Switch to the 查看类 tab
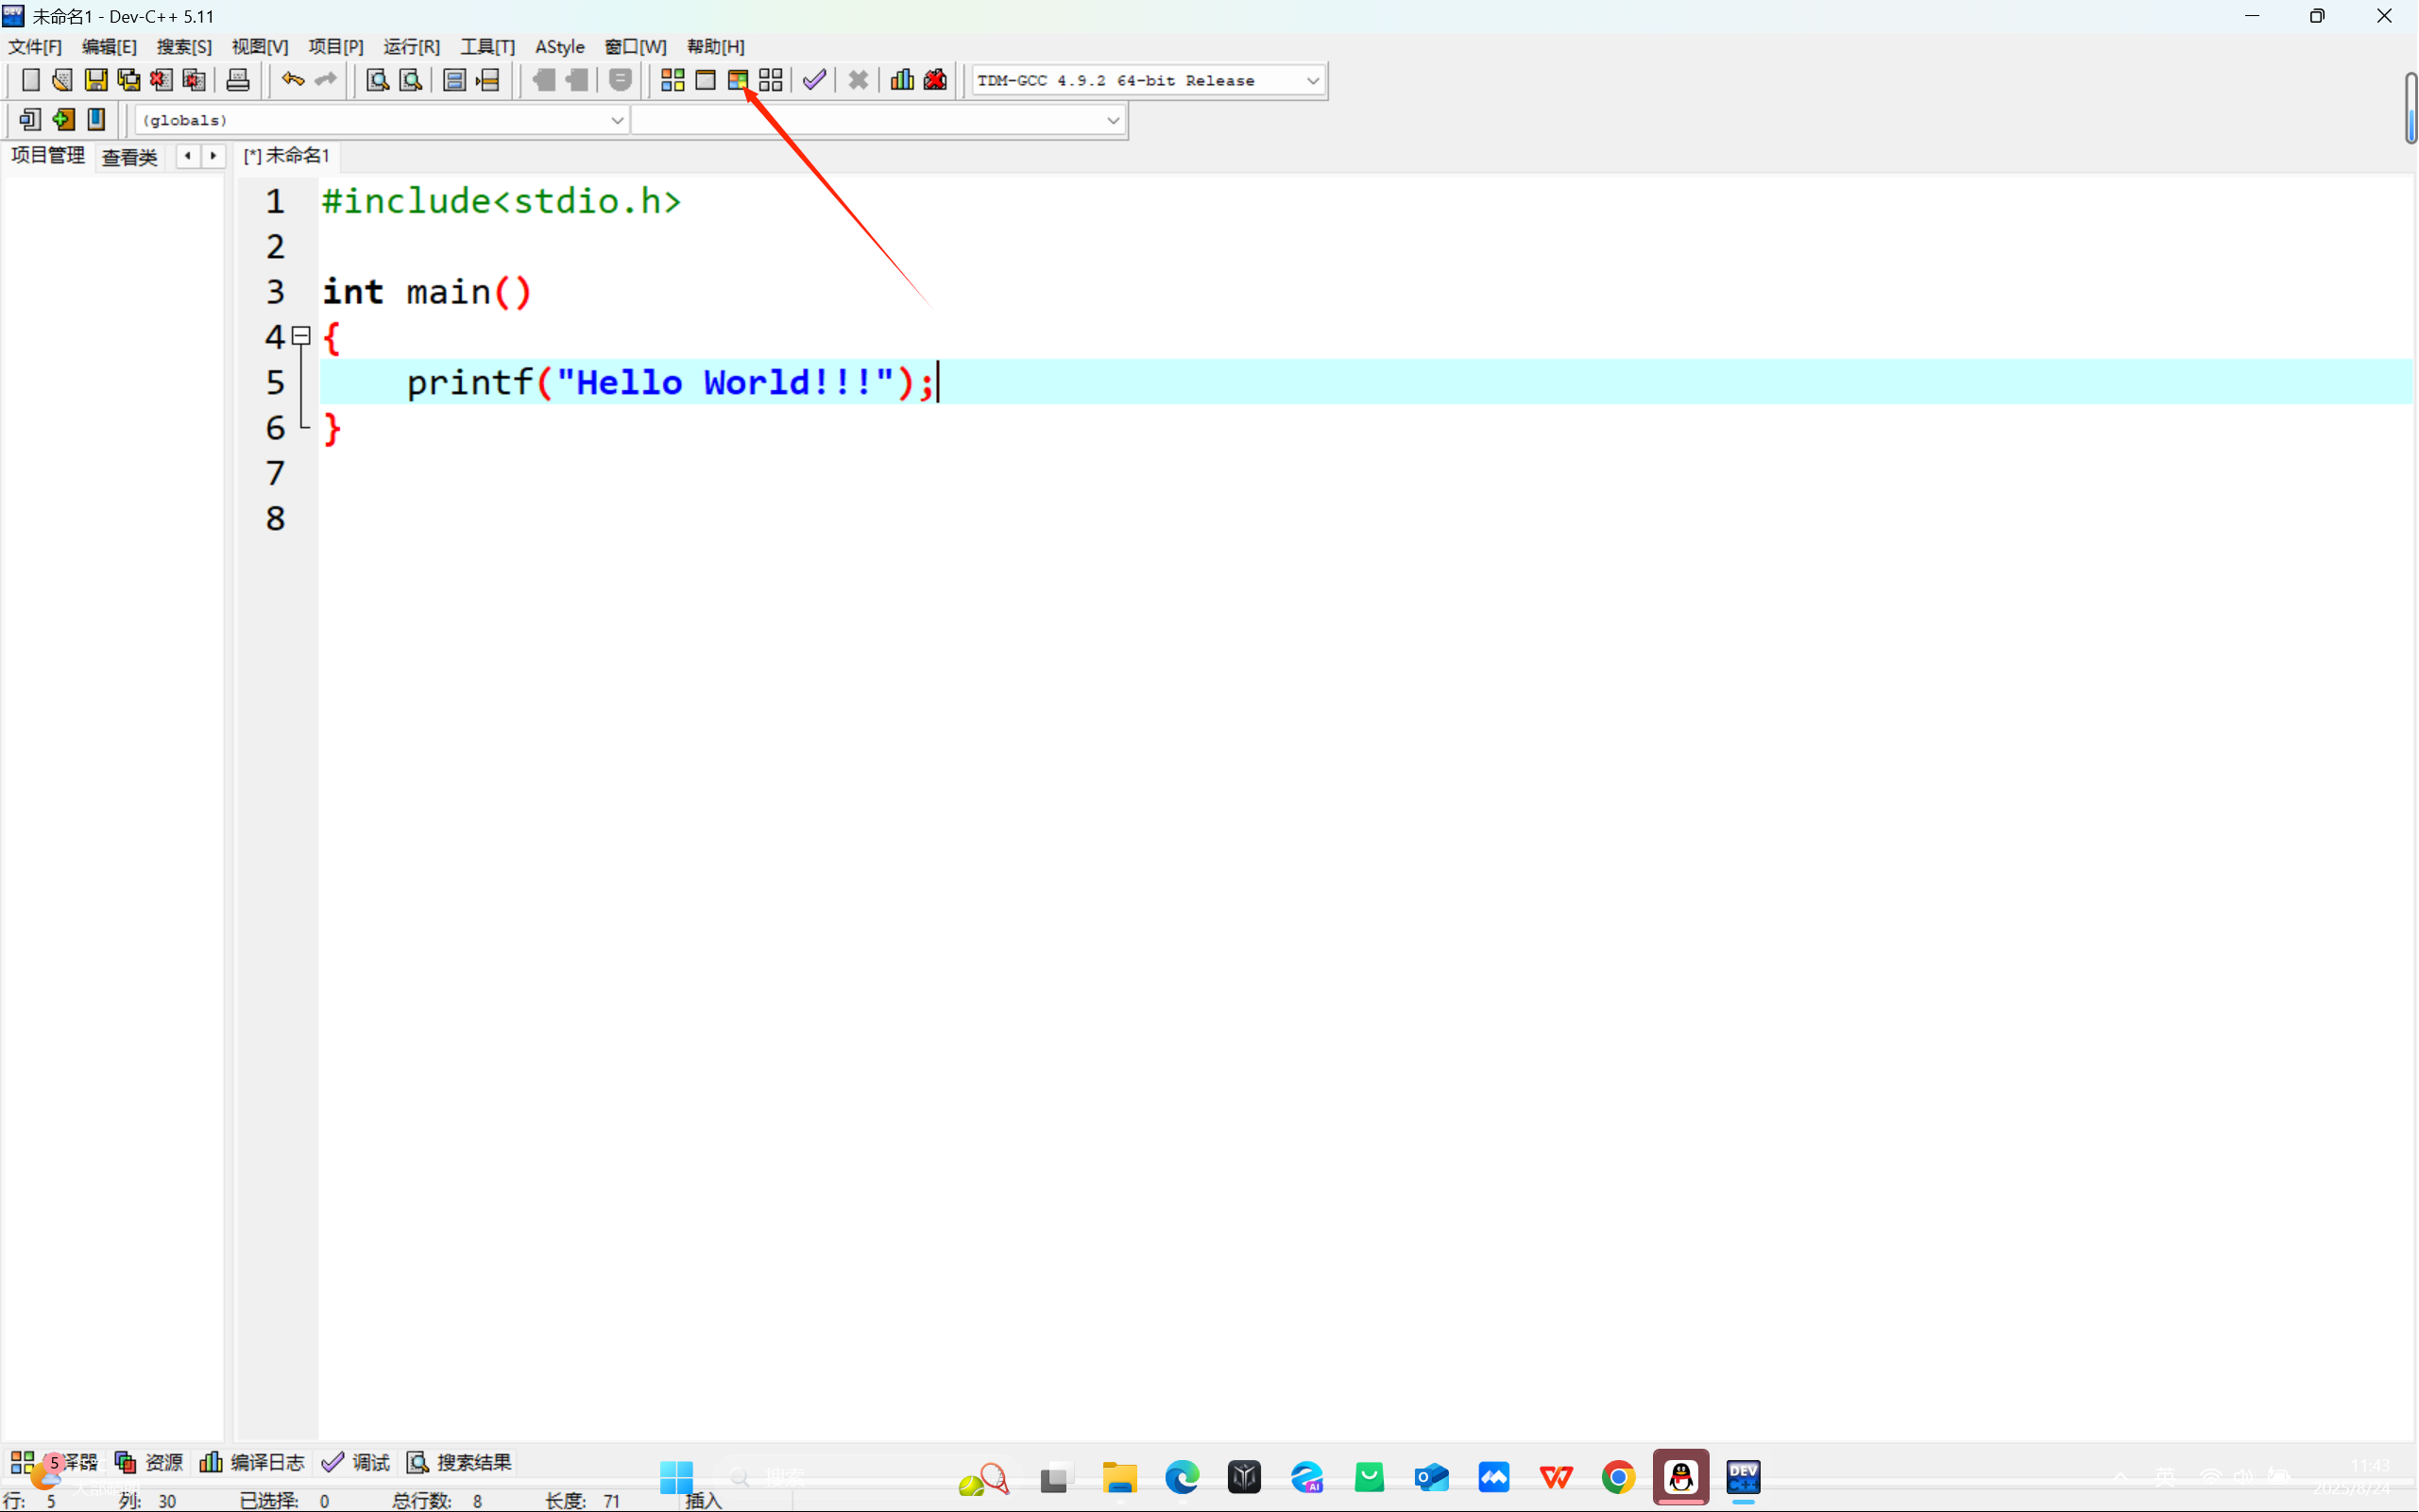Screen dimensions: 2419x1512 point(130,157)
